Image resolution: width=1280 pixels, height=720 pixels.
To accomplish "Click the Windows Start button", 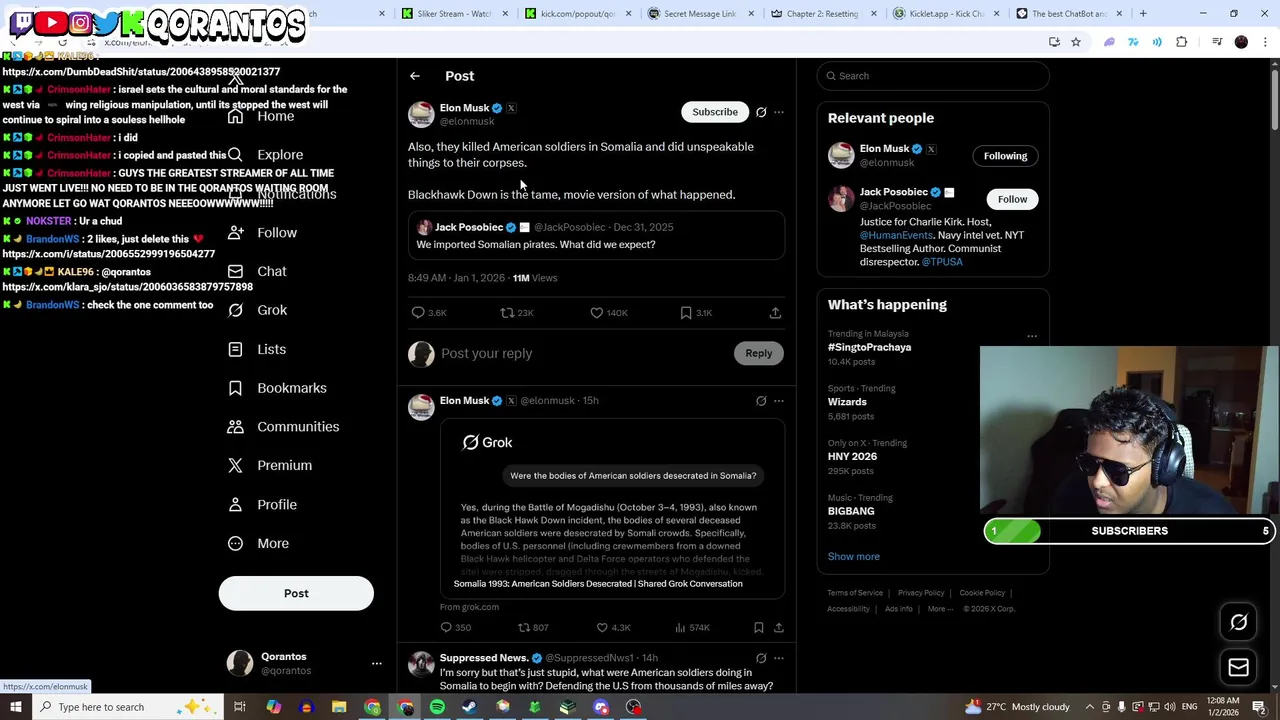I will point(15,707).
